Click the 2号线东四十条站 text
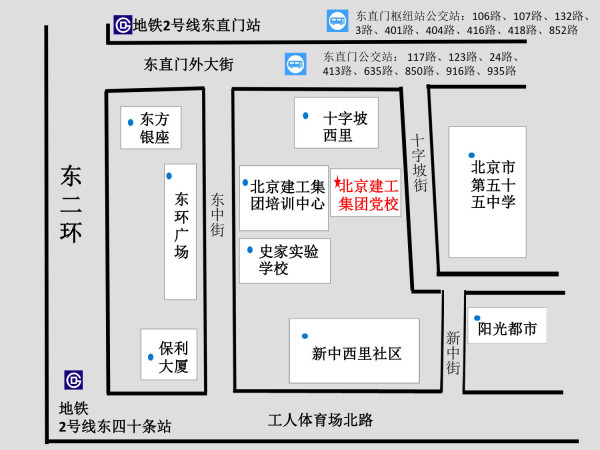 115,426
